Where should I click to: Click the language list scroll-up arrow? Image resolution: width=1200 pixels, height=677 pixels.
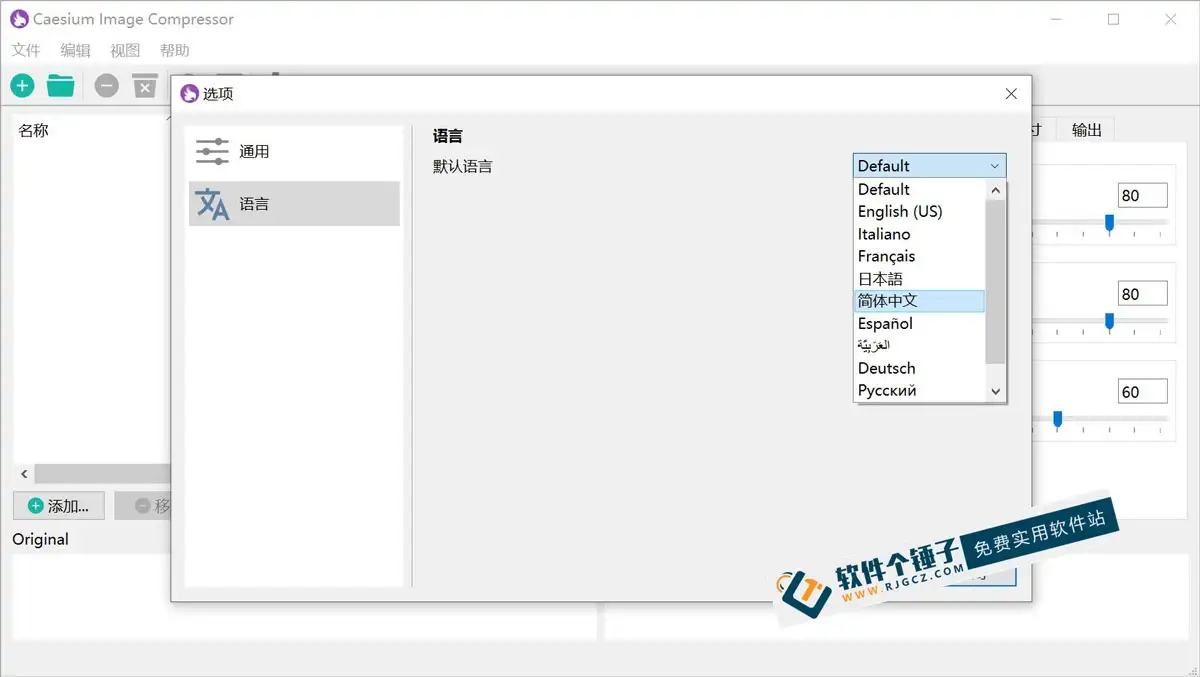[995, 189]
